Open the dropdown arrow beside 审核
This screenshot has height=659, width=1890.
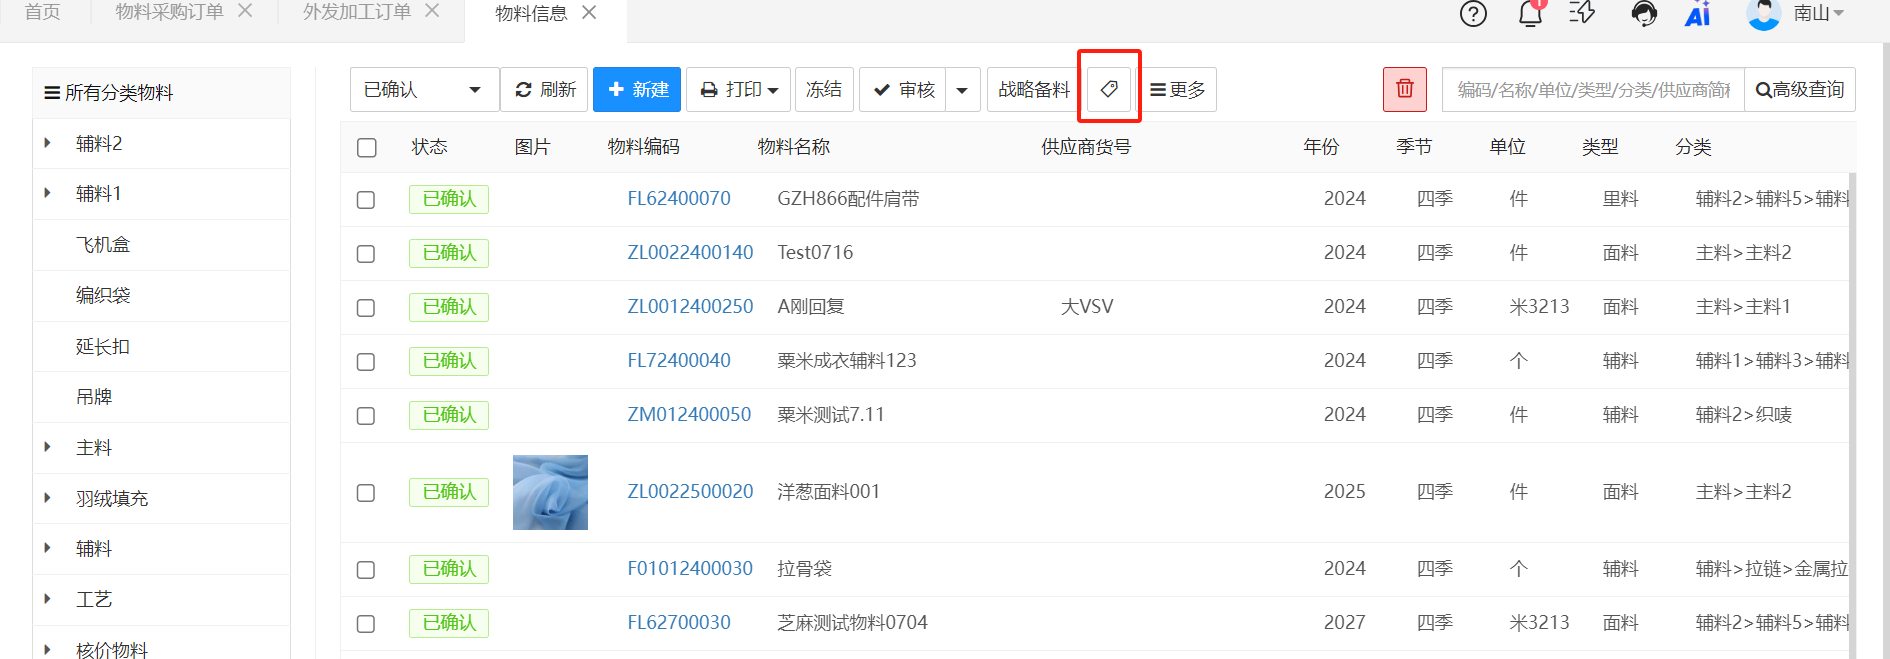tap(962, 90)
